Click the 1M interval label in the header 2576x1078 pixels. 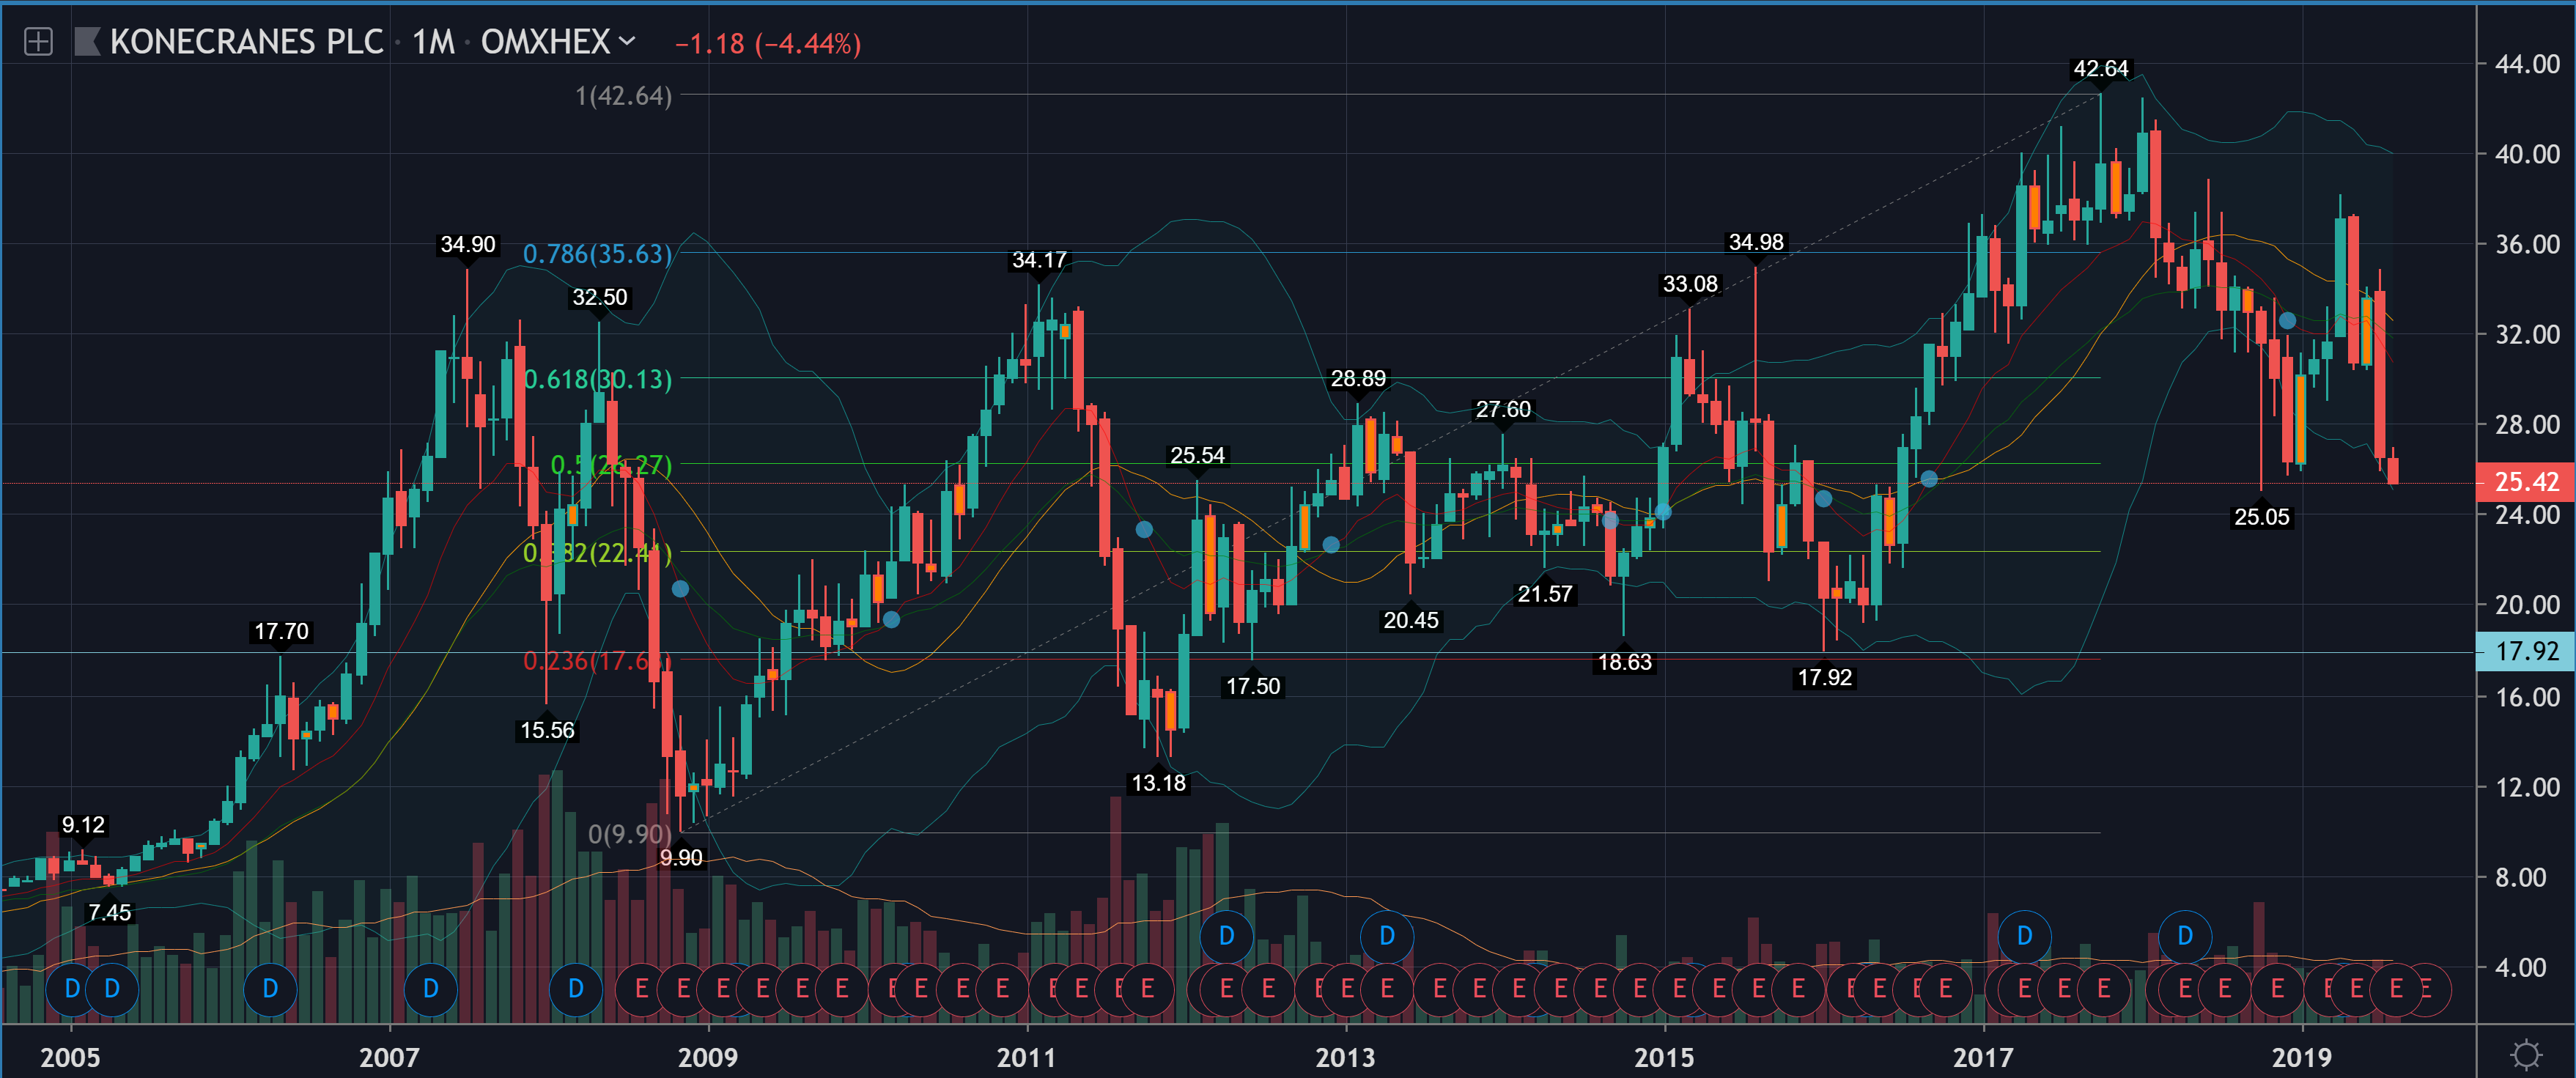[x=433, y=42]
